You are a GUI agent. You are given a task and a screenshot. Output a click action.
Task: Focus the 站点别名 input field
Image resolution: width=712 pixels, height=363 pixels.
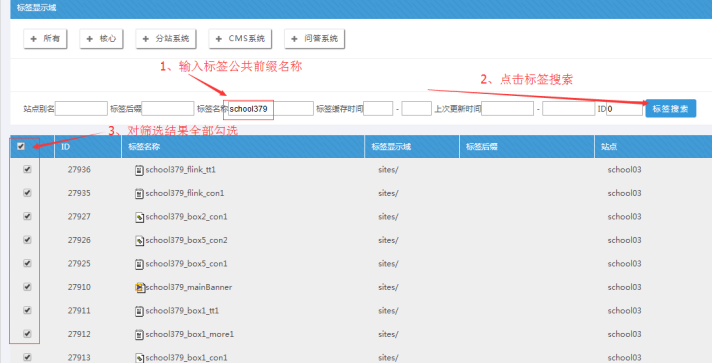click(x=81, y=109)
